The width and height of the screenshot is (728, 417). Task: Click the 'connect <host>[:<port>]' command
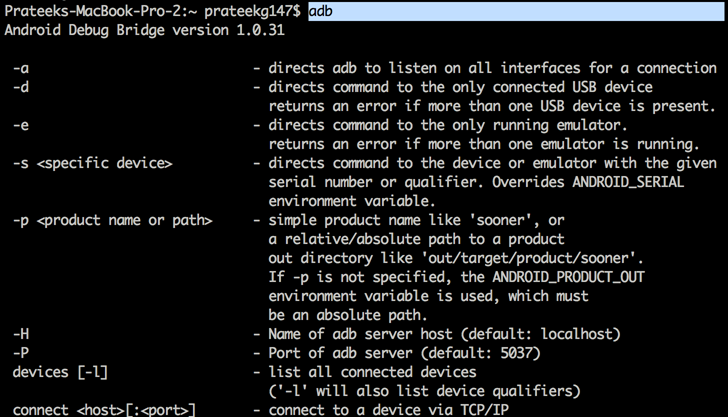point(104,409)
